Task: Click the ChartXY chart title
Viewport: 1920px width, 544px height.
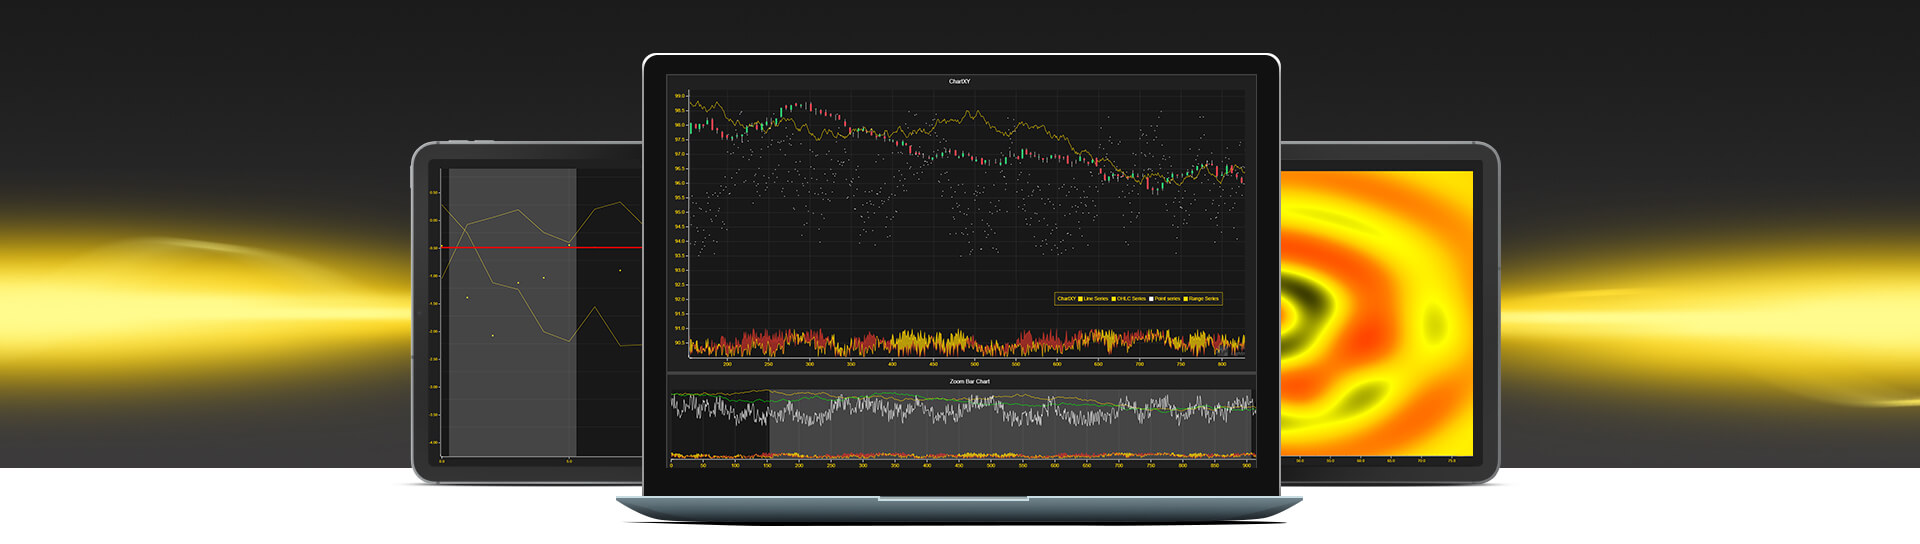Action: [959, 81]
